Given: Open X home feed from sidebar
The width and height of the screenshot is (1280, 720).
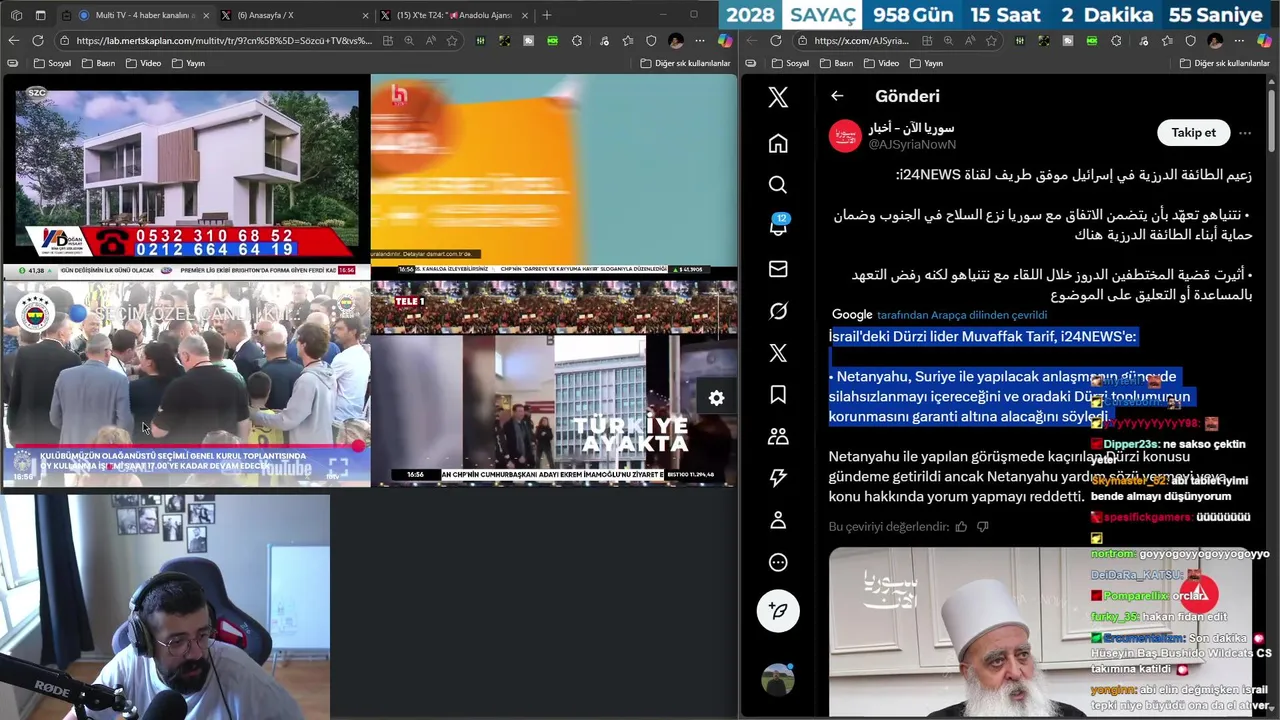Looking at the screenshot, I should tap(778, 143).
